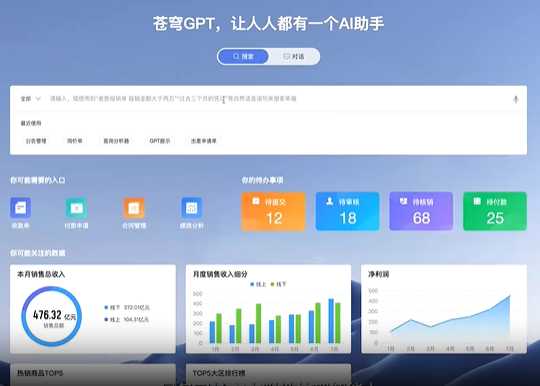Open the 合同管理 entry icon

coord(134,208)
